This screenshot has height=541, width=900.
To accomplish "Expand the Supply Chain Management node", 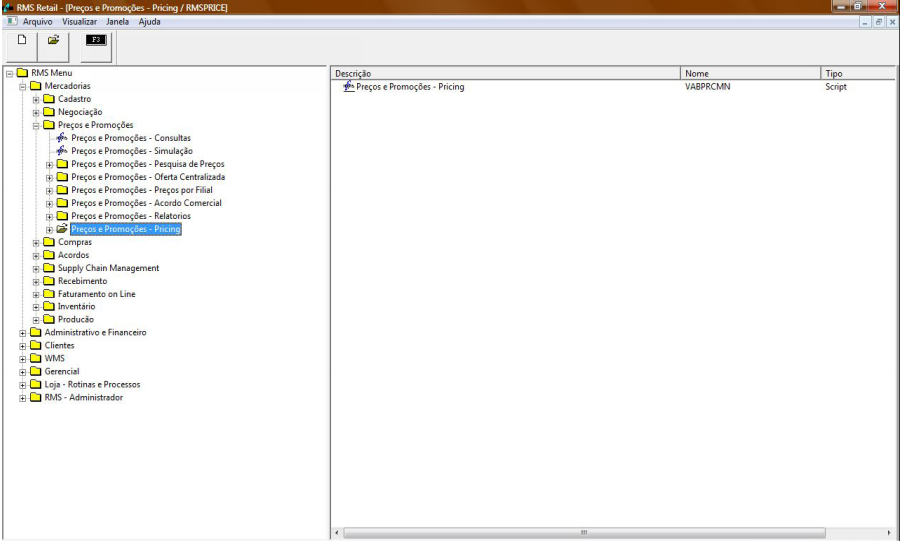I will tap(36, 268).
